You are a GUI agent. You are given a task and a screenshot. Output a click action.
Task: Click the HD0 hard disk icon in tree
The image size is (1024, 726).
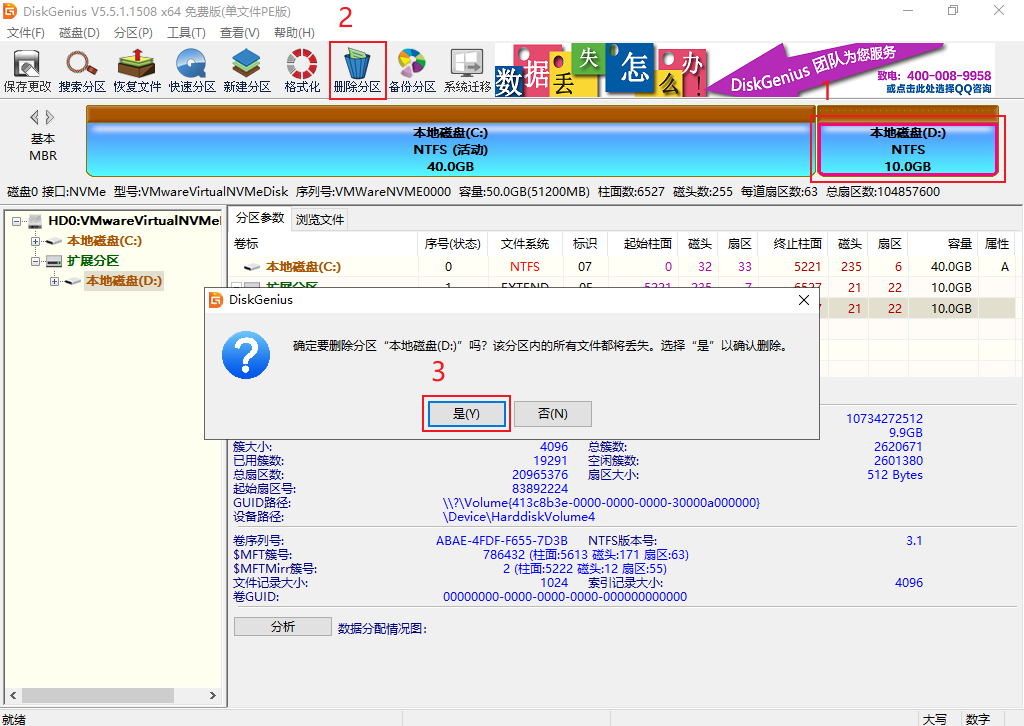click(36, 221)
